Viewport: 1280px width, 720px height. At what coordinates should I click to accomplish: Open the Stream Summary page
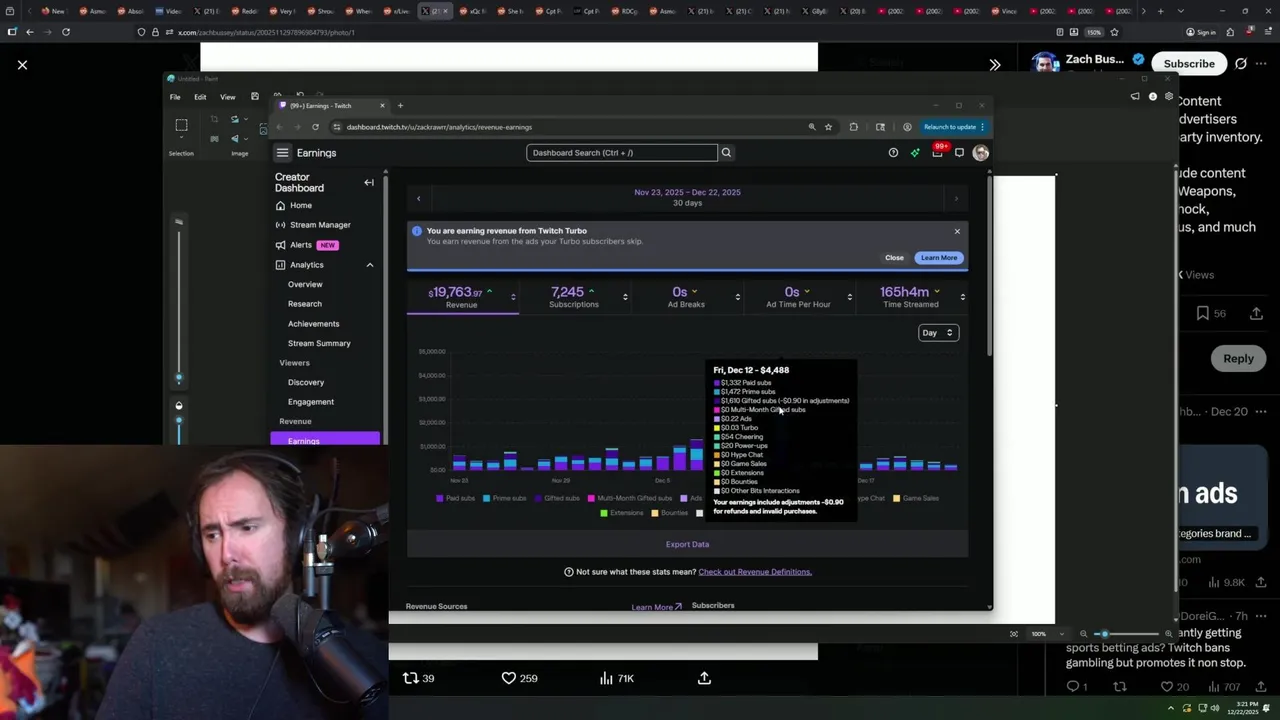point(319,343)
